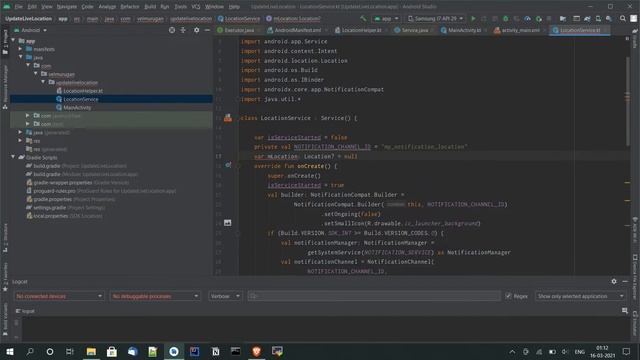Click the override gutter icon beside onCreate

[228, 165]
